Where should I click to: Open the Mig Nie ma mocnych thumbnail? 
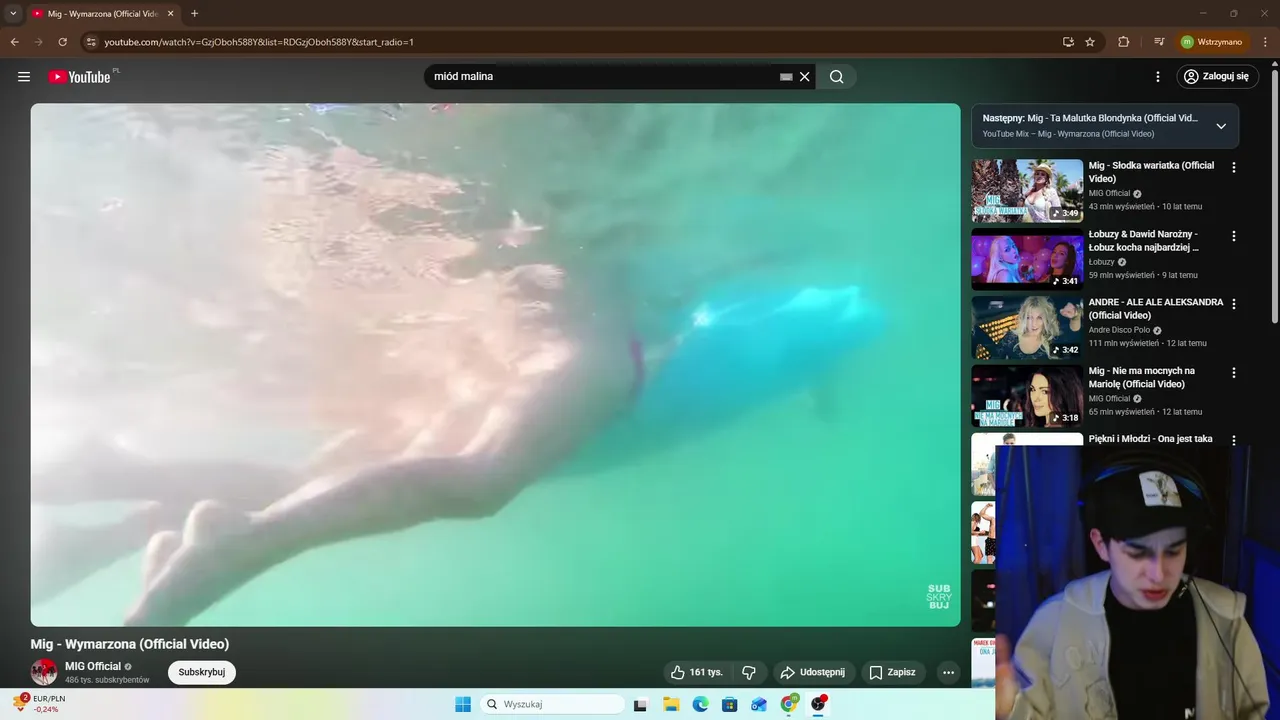1027,396
